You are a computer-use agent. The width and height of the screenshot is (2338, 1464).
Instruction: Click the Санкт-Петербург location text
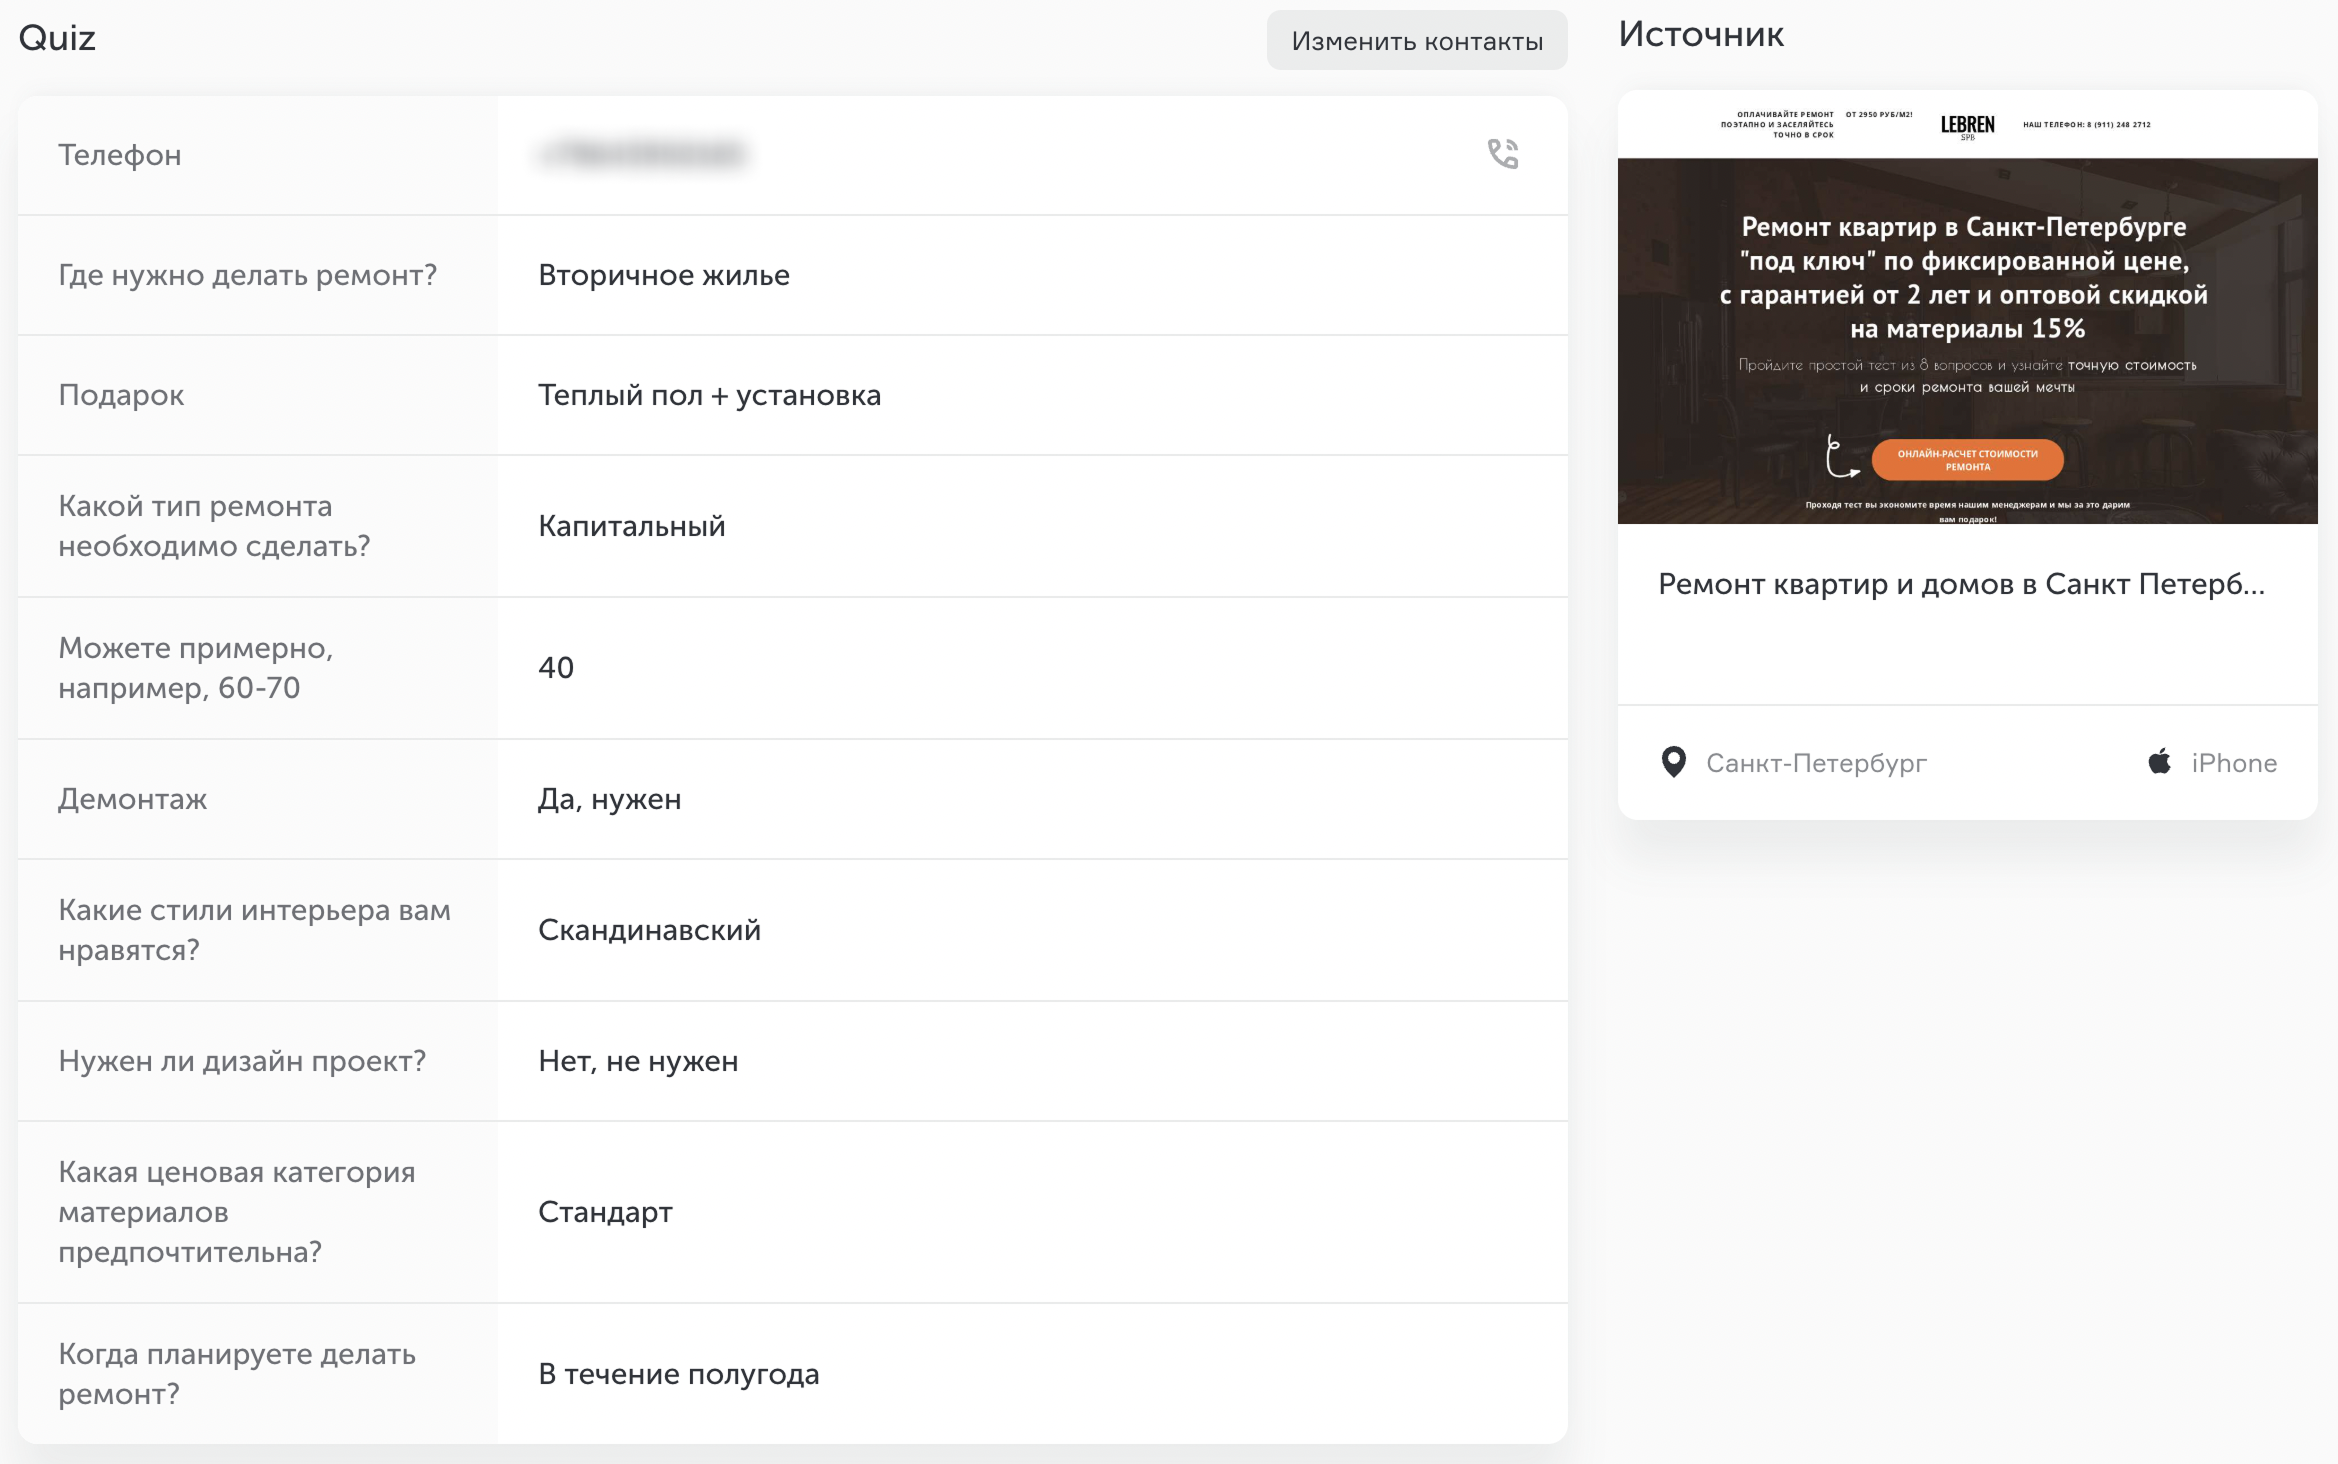pos(1815,763)
